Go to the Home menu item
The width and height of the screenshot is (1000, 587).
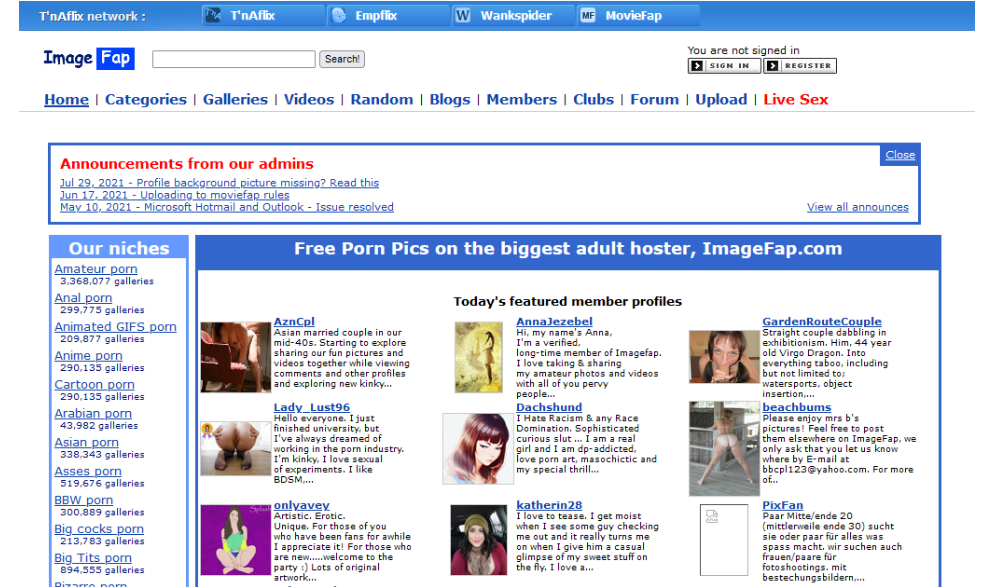pyautogui.click(x=66, y=100)
